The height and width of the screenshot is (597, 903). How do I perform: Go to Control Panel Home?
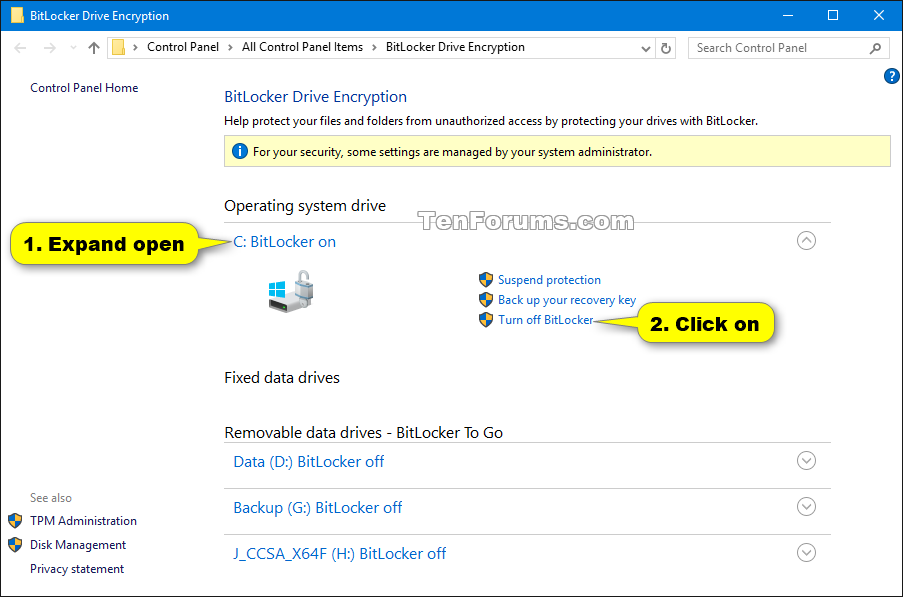tap(84, 88)
